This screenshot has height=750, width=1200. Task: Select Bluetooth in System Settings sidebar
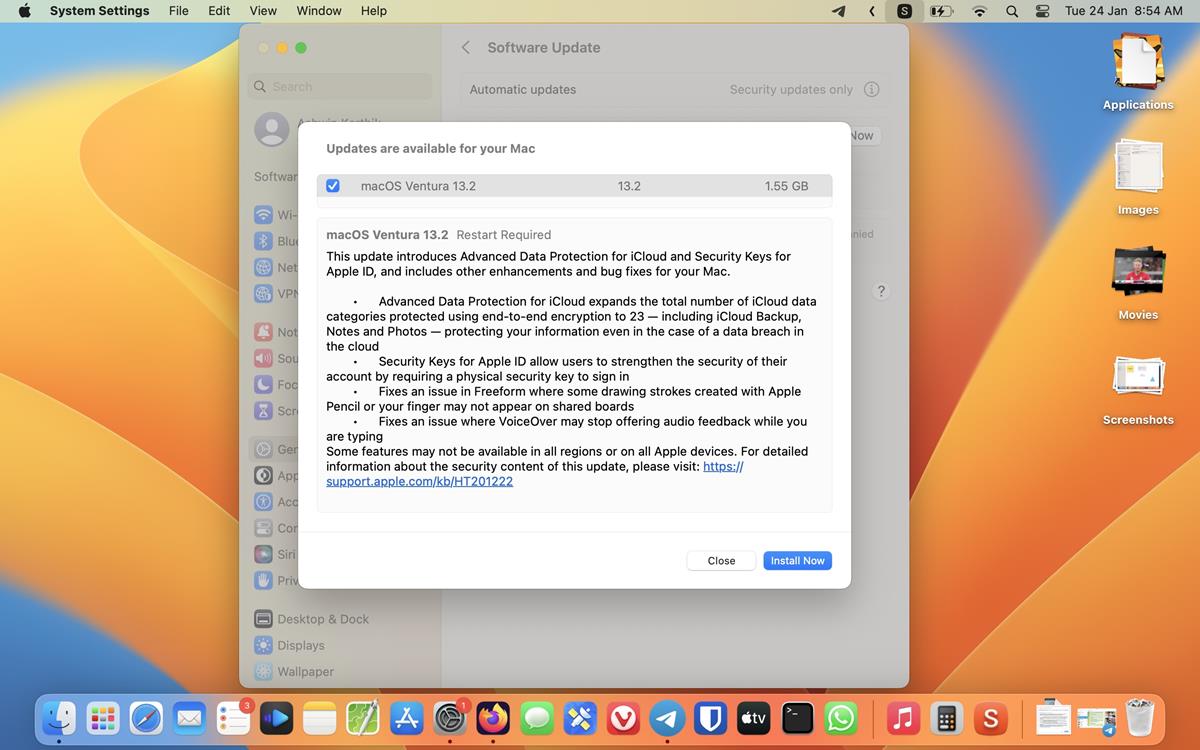pyautogui.click(x=285, y=240)
